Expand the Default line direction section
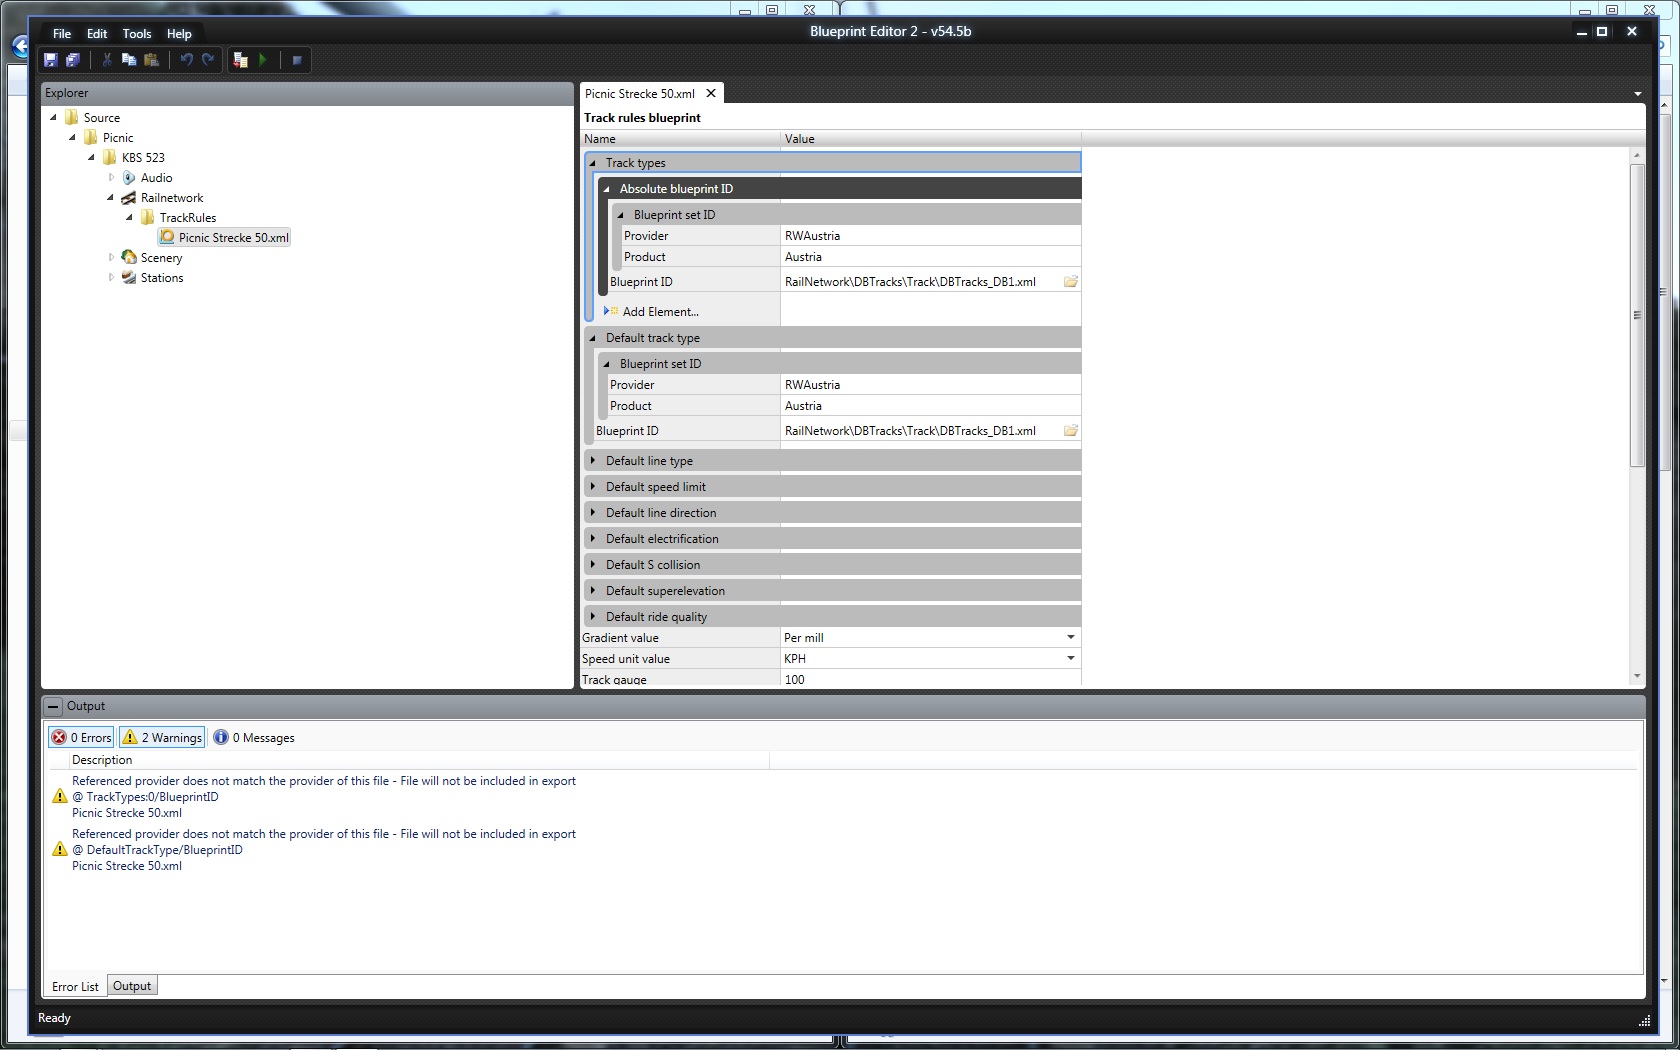This screenshot has height=1050, width=1680. click(593, 513)
